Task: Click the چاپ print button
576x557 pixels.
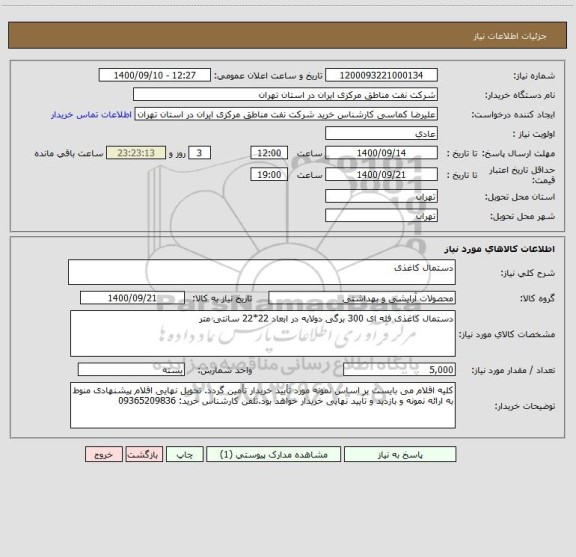Action: point(184,454)
